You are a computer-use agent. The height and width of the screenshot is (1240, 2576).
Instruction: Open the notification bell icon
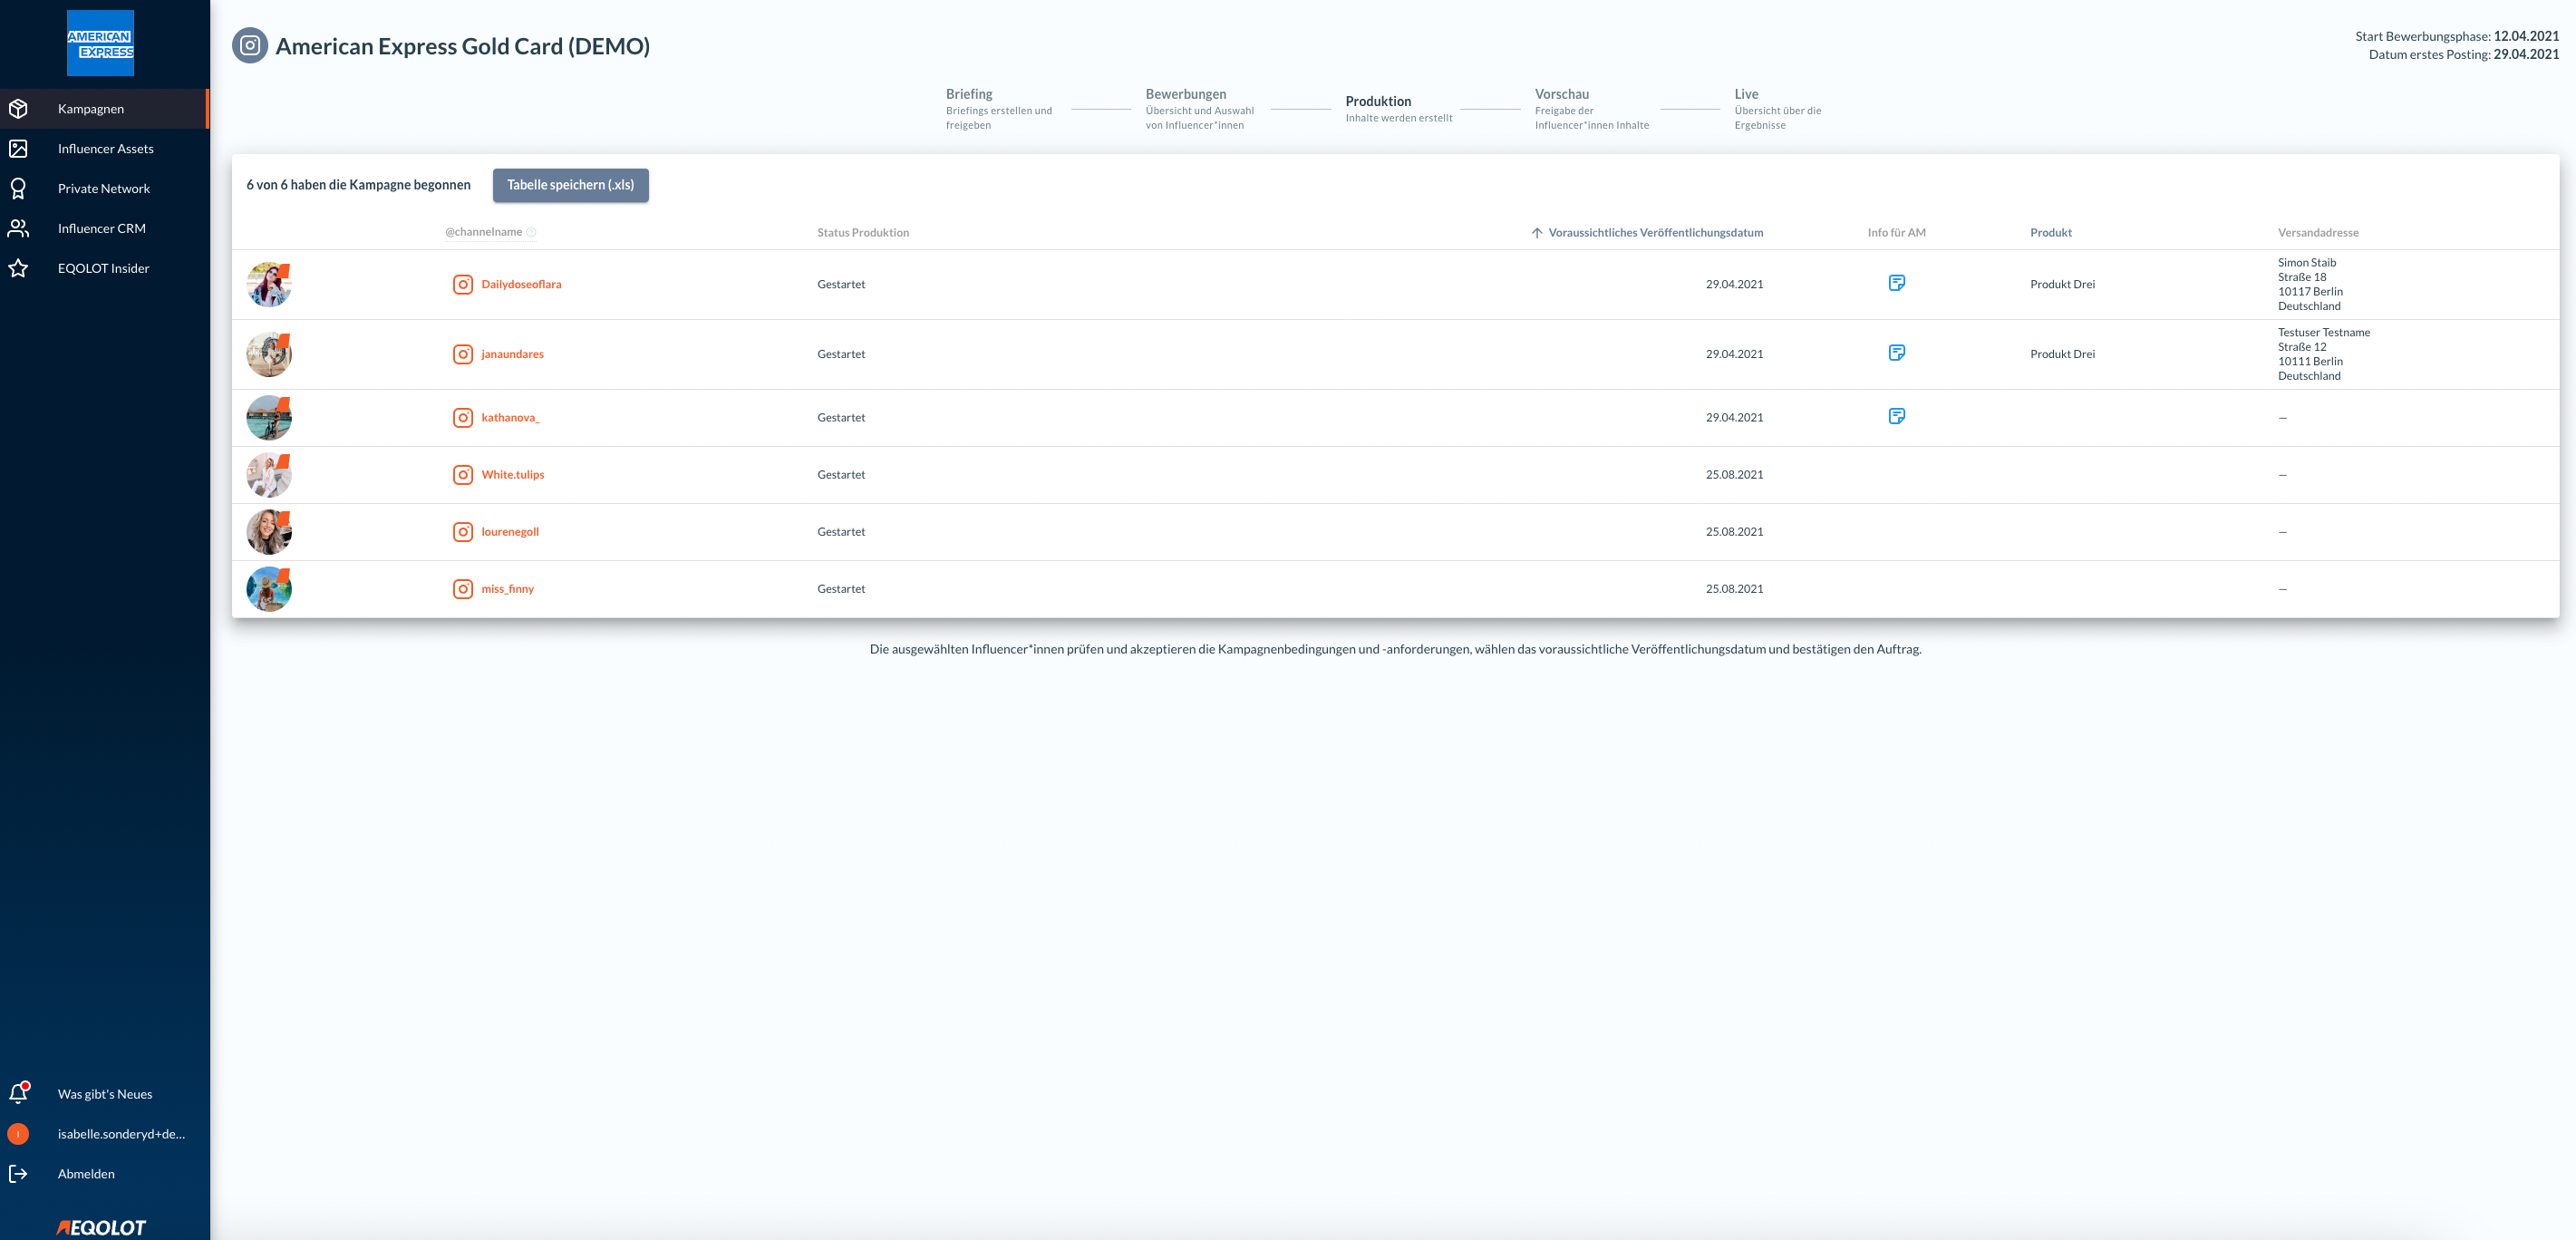click(18, 1094)
